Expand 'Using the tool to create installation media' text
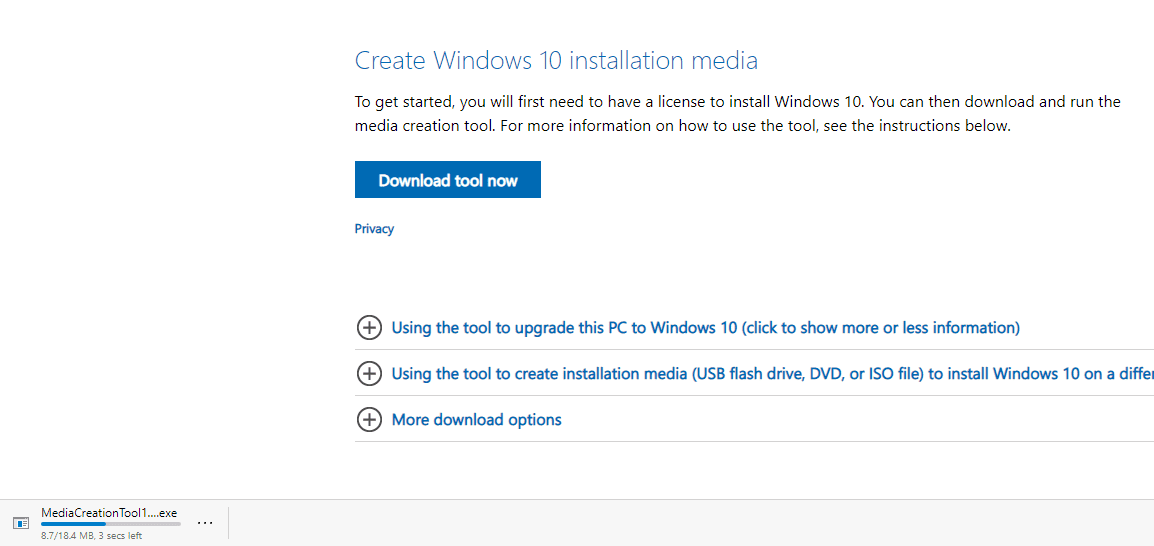The width and height of the screenshot is (1154, 546). tap(773, 374)
